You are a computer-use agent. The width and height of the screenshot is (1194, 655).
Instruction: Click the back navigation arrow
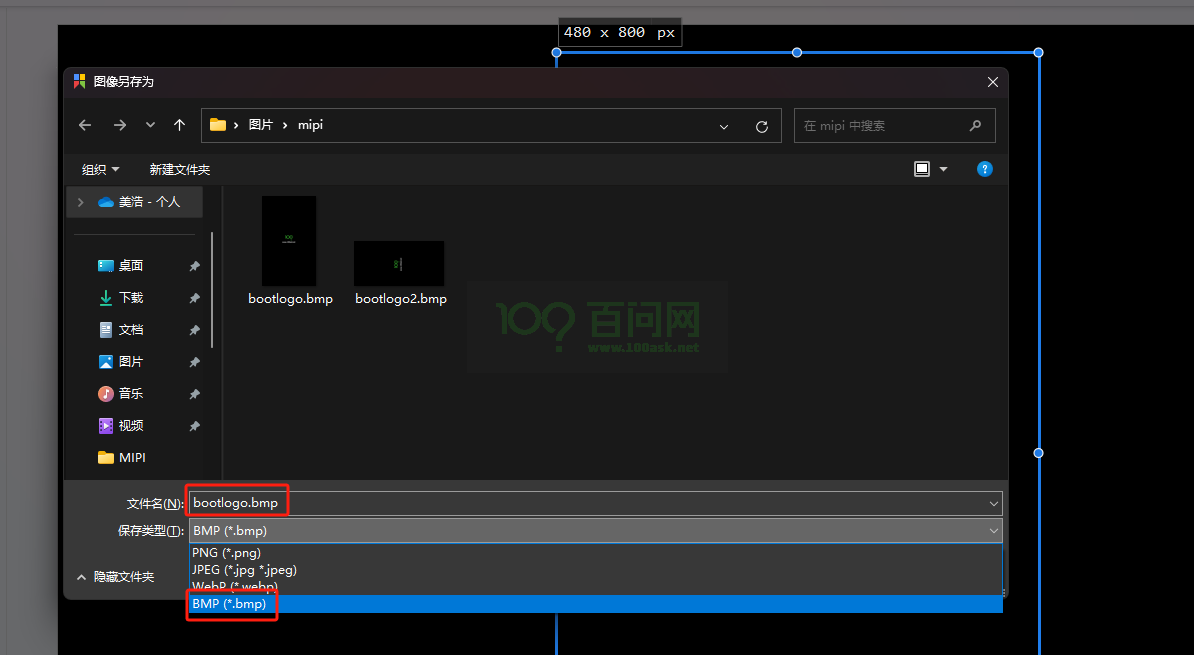pos(85,125)
